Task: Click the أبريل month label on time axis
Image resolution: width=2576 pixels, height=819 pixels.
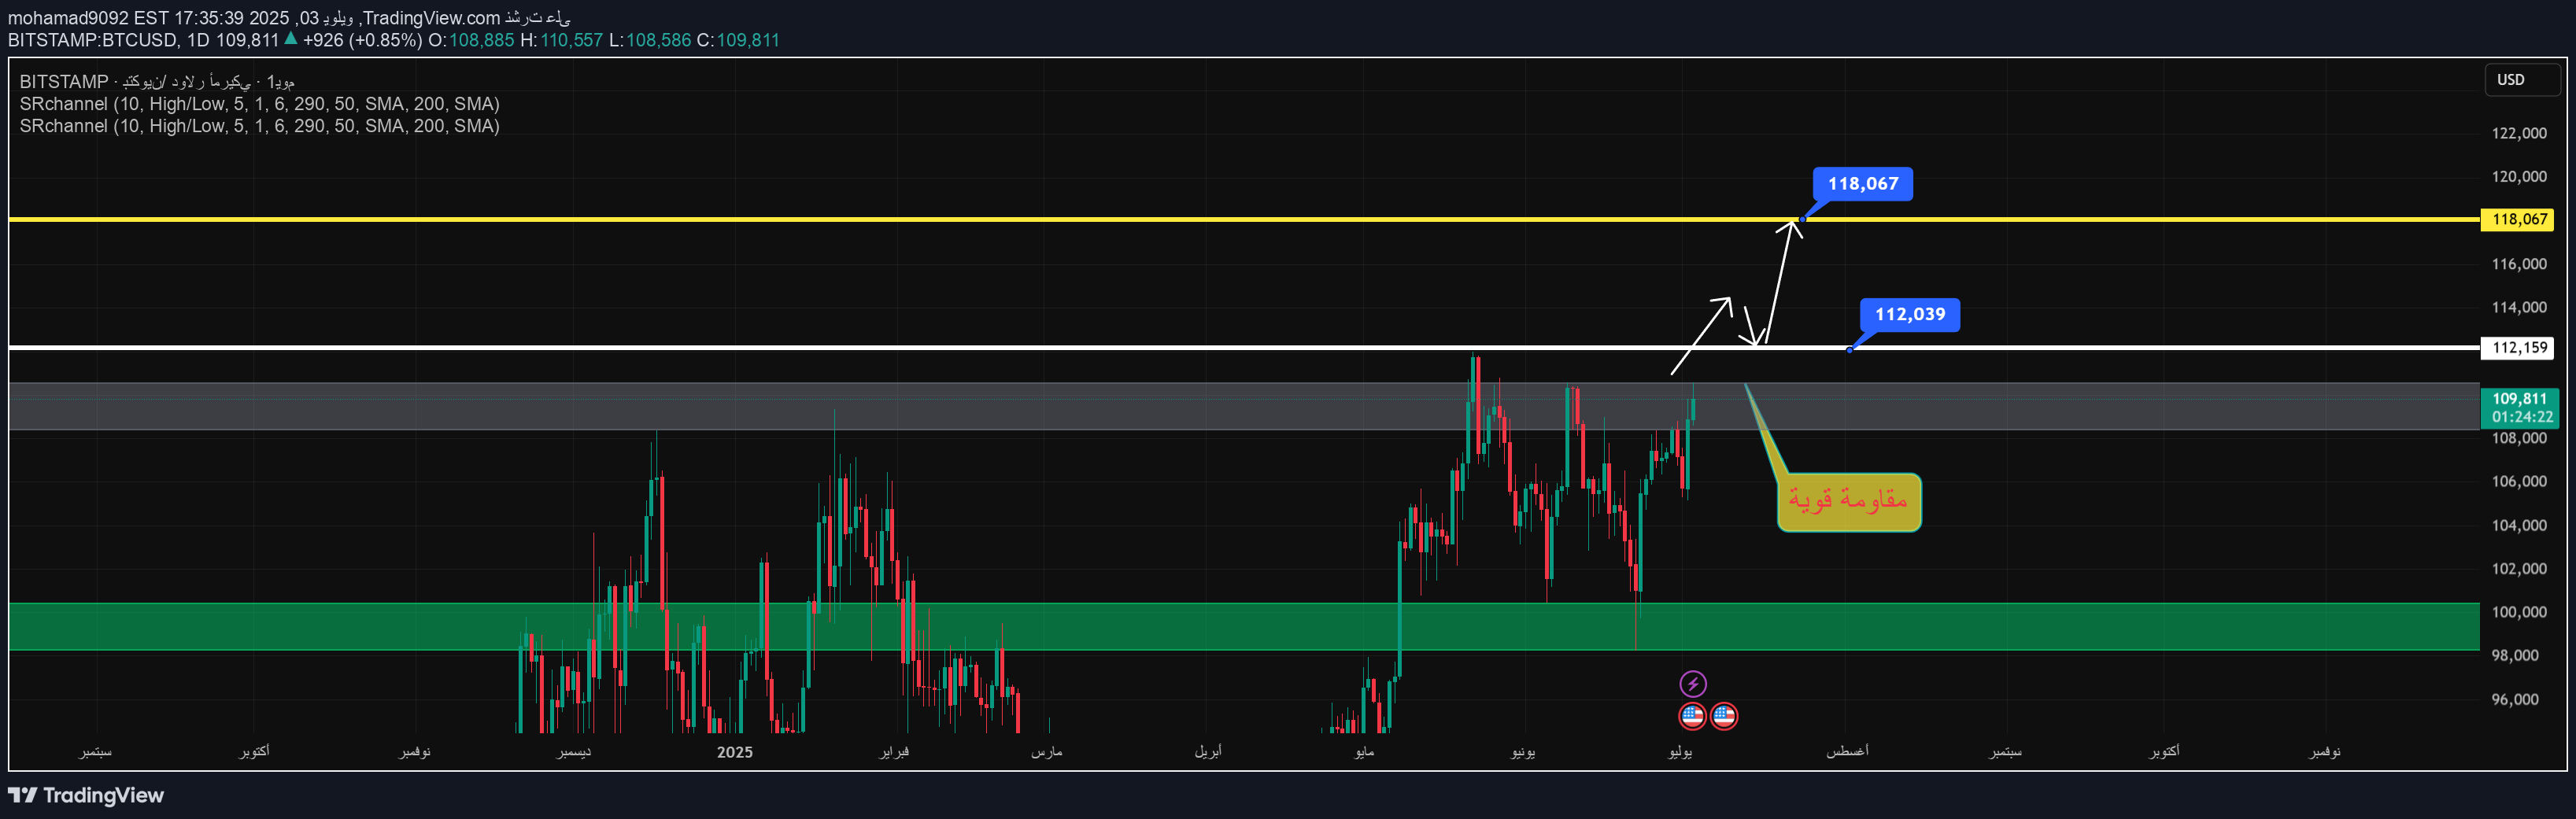Action: click(x=1208, y=751)
